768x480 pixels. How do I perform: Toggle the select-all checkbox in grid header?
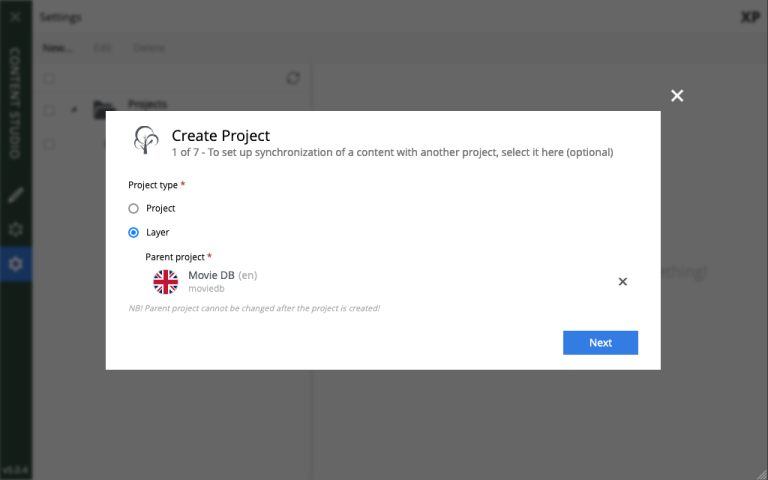click(x=49, y=78)
